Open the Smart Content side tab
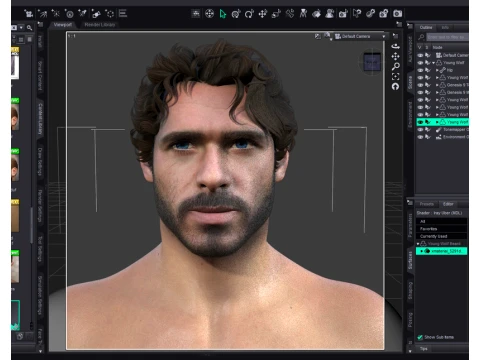Viewport: 480px width, 360px height. 40,75
